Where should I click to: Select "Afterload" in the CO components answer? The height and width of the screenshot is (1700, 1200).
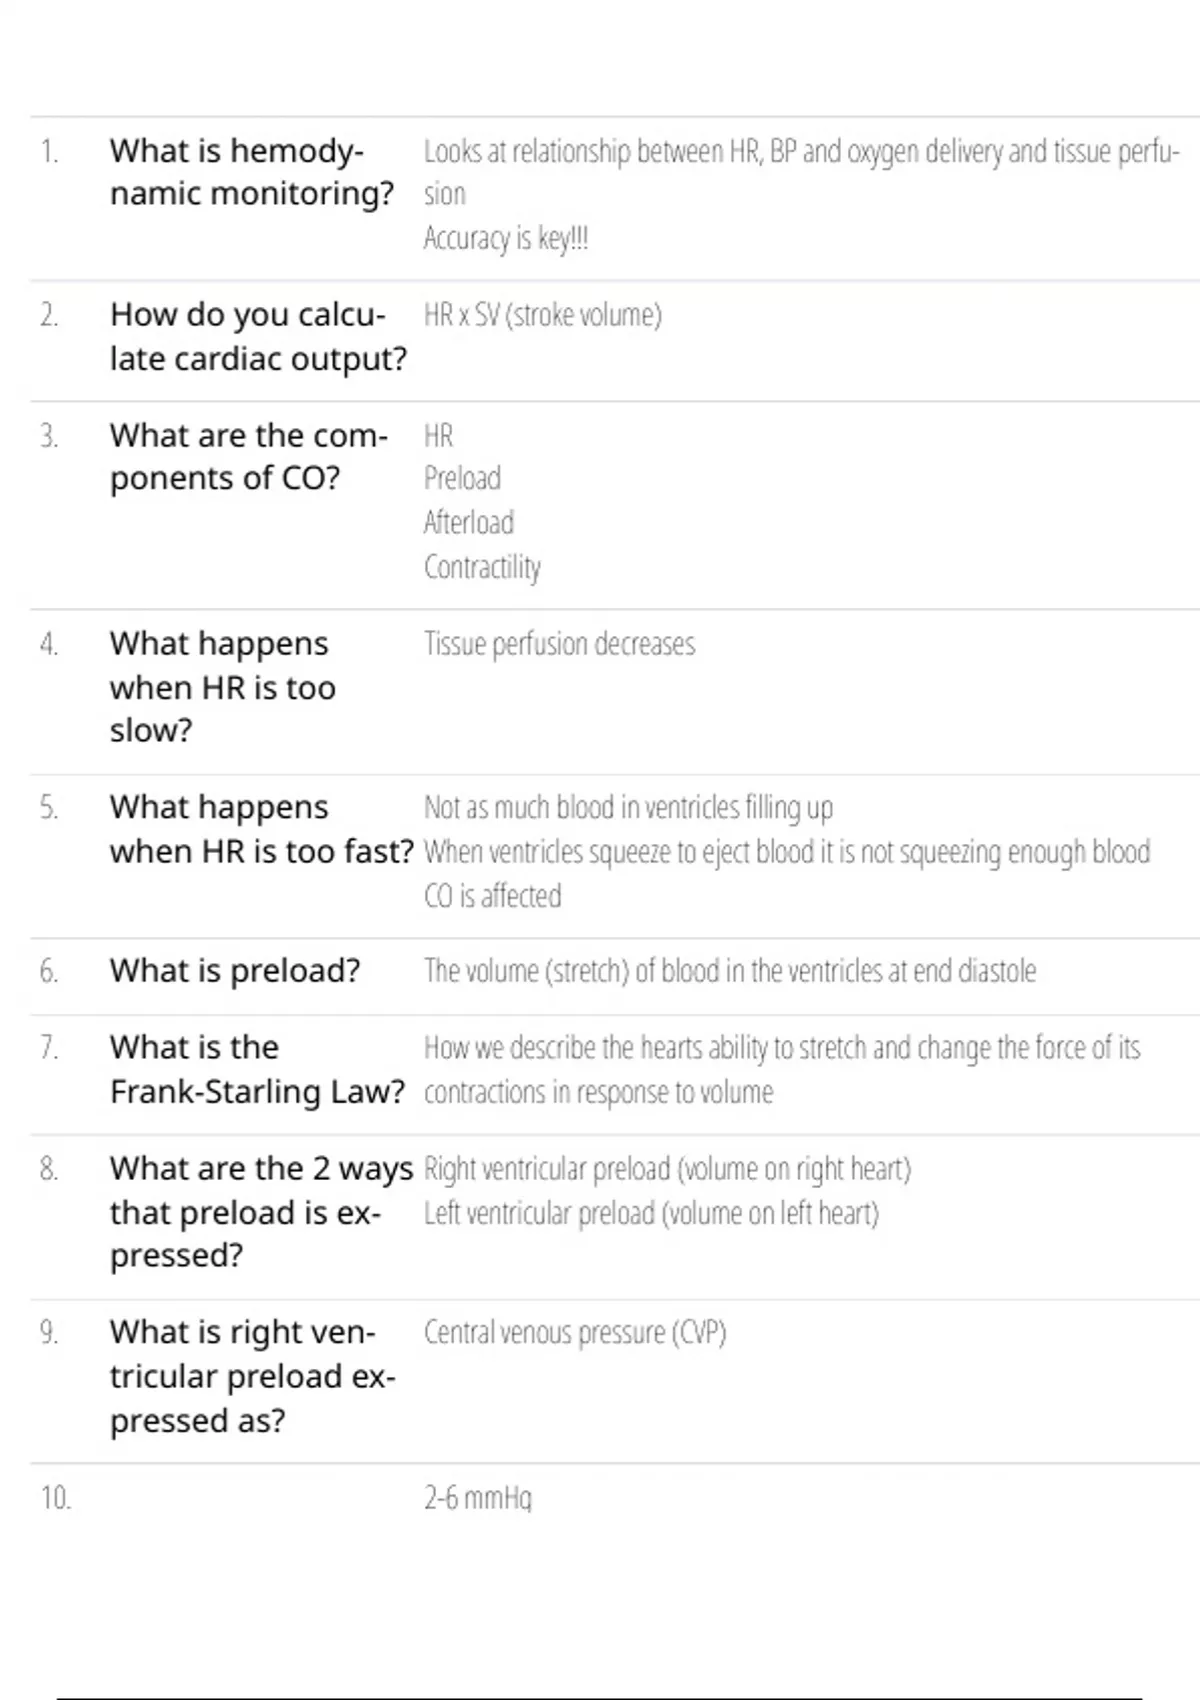468,523
